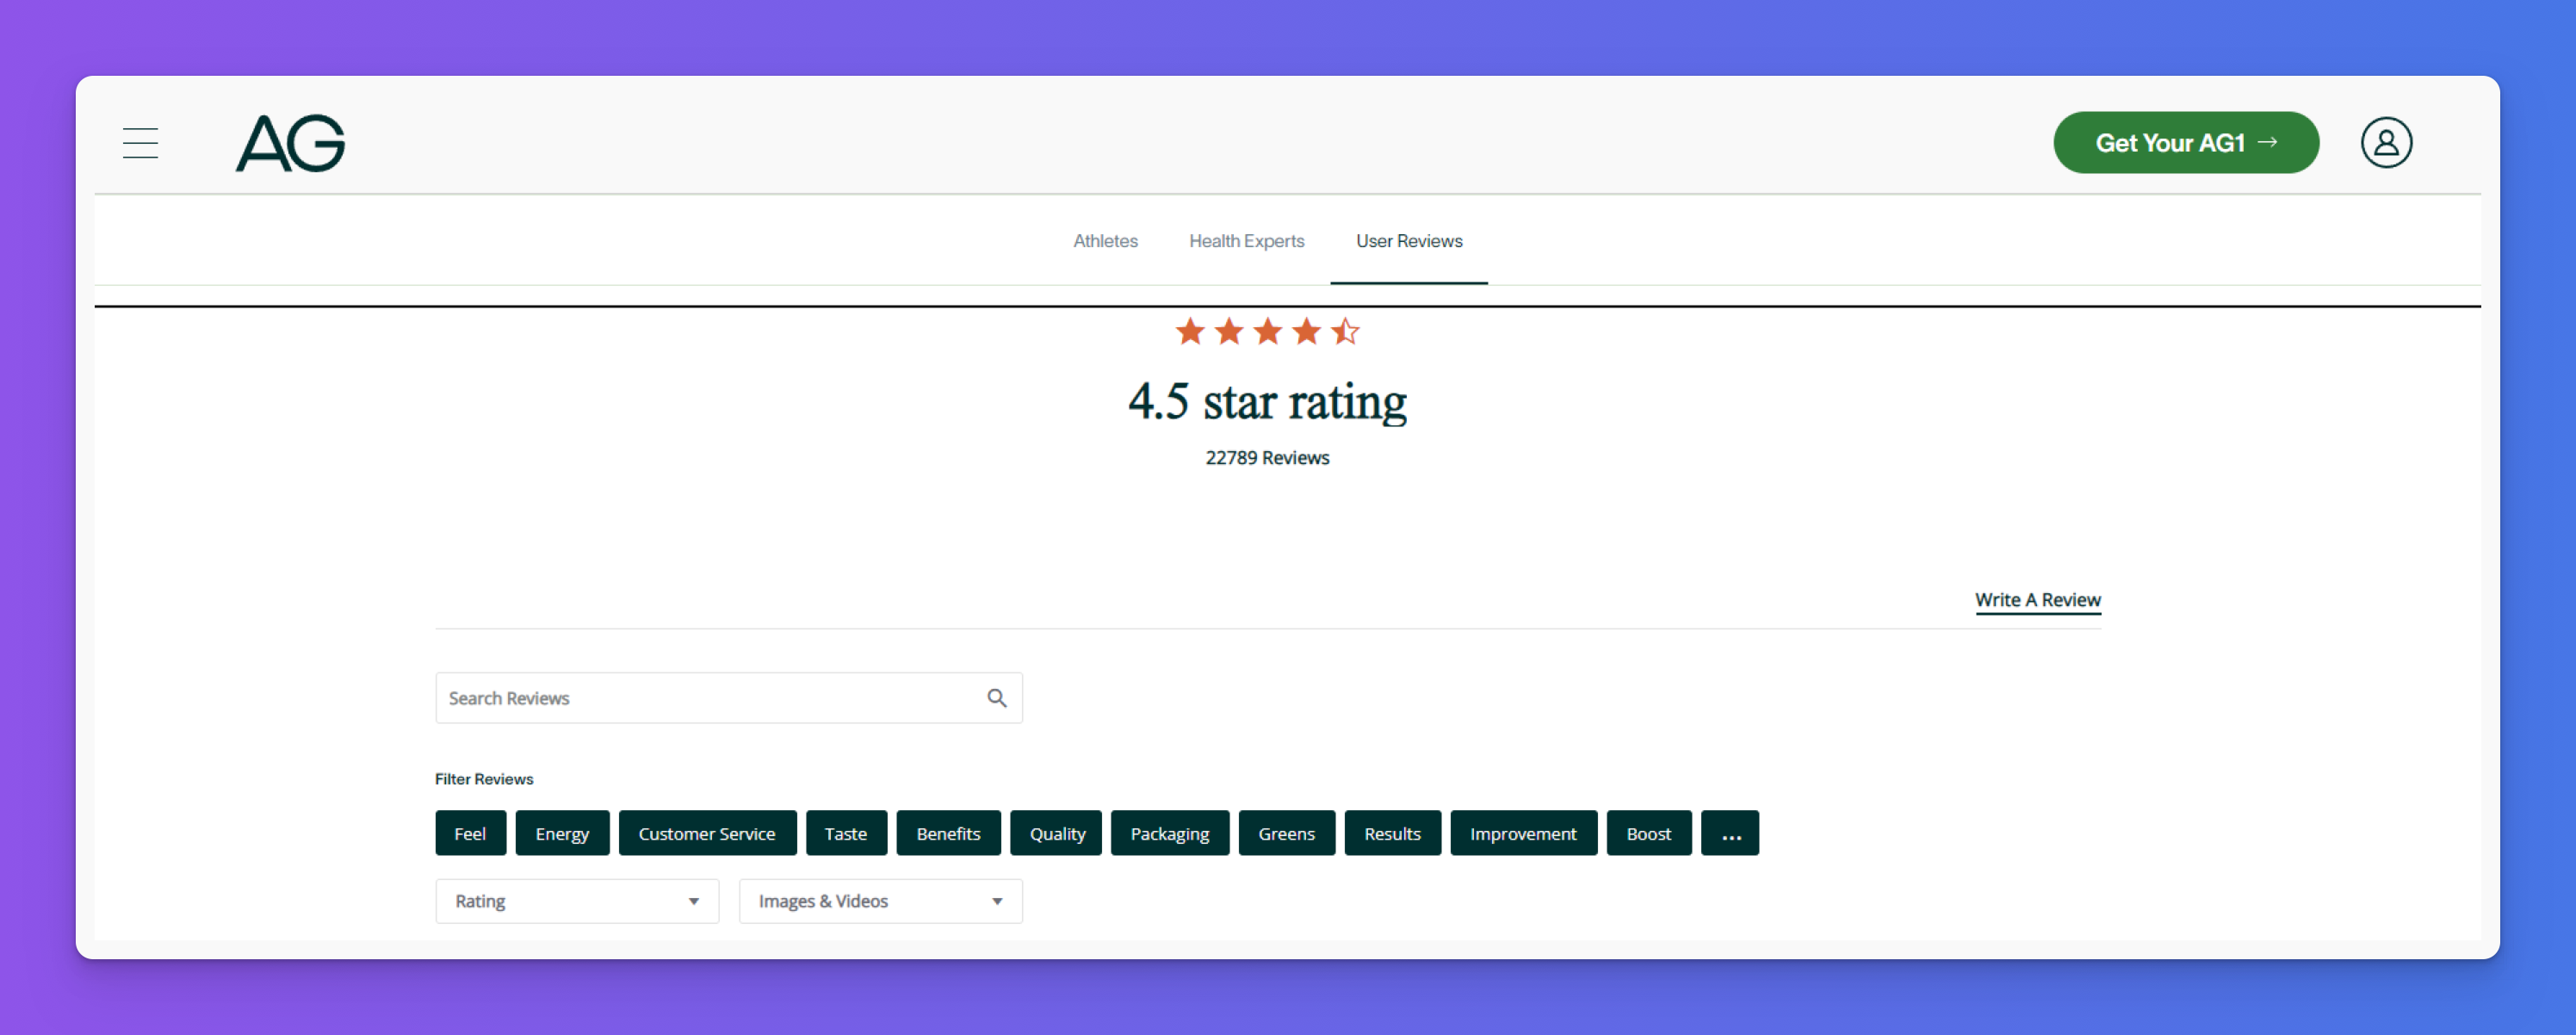Focus the Search Reviews input field
Image resolution: width=2576 pixels, height=1035 pixels.
[710, 698]
